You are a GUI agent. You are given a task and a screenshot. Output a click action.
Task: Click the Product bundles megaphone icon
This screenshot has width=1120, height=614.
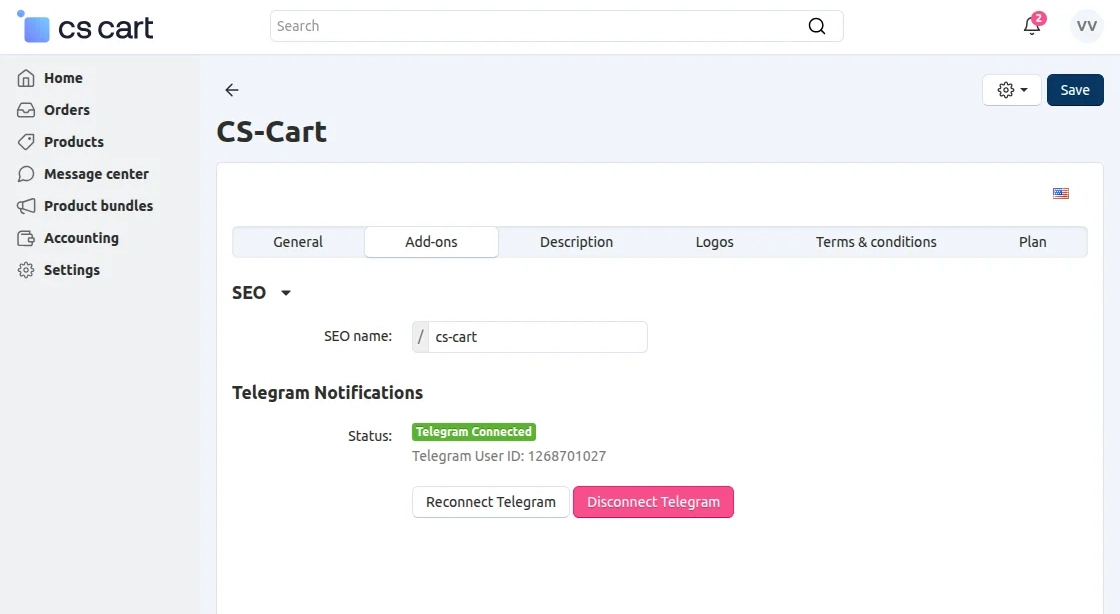[x=26, y=206]
